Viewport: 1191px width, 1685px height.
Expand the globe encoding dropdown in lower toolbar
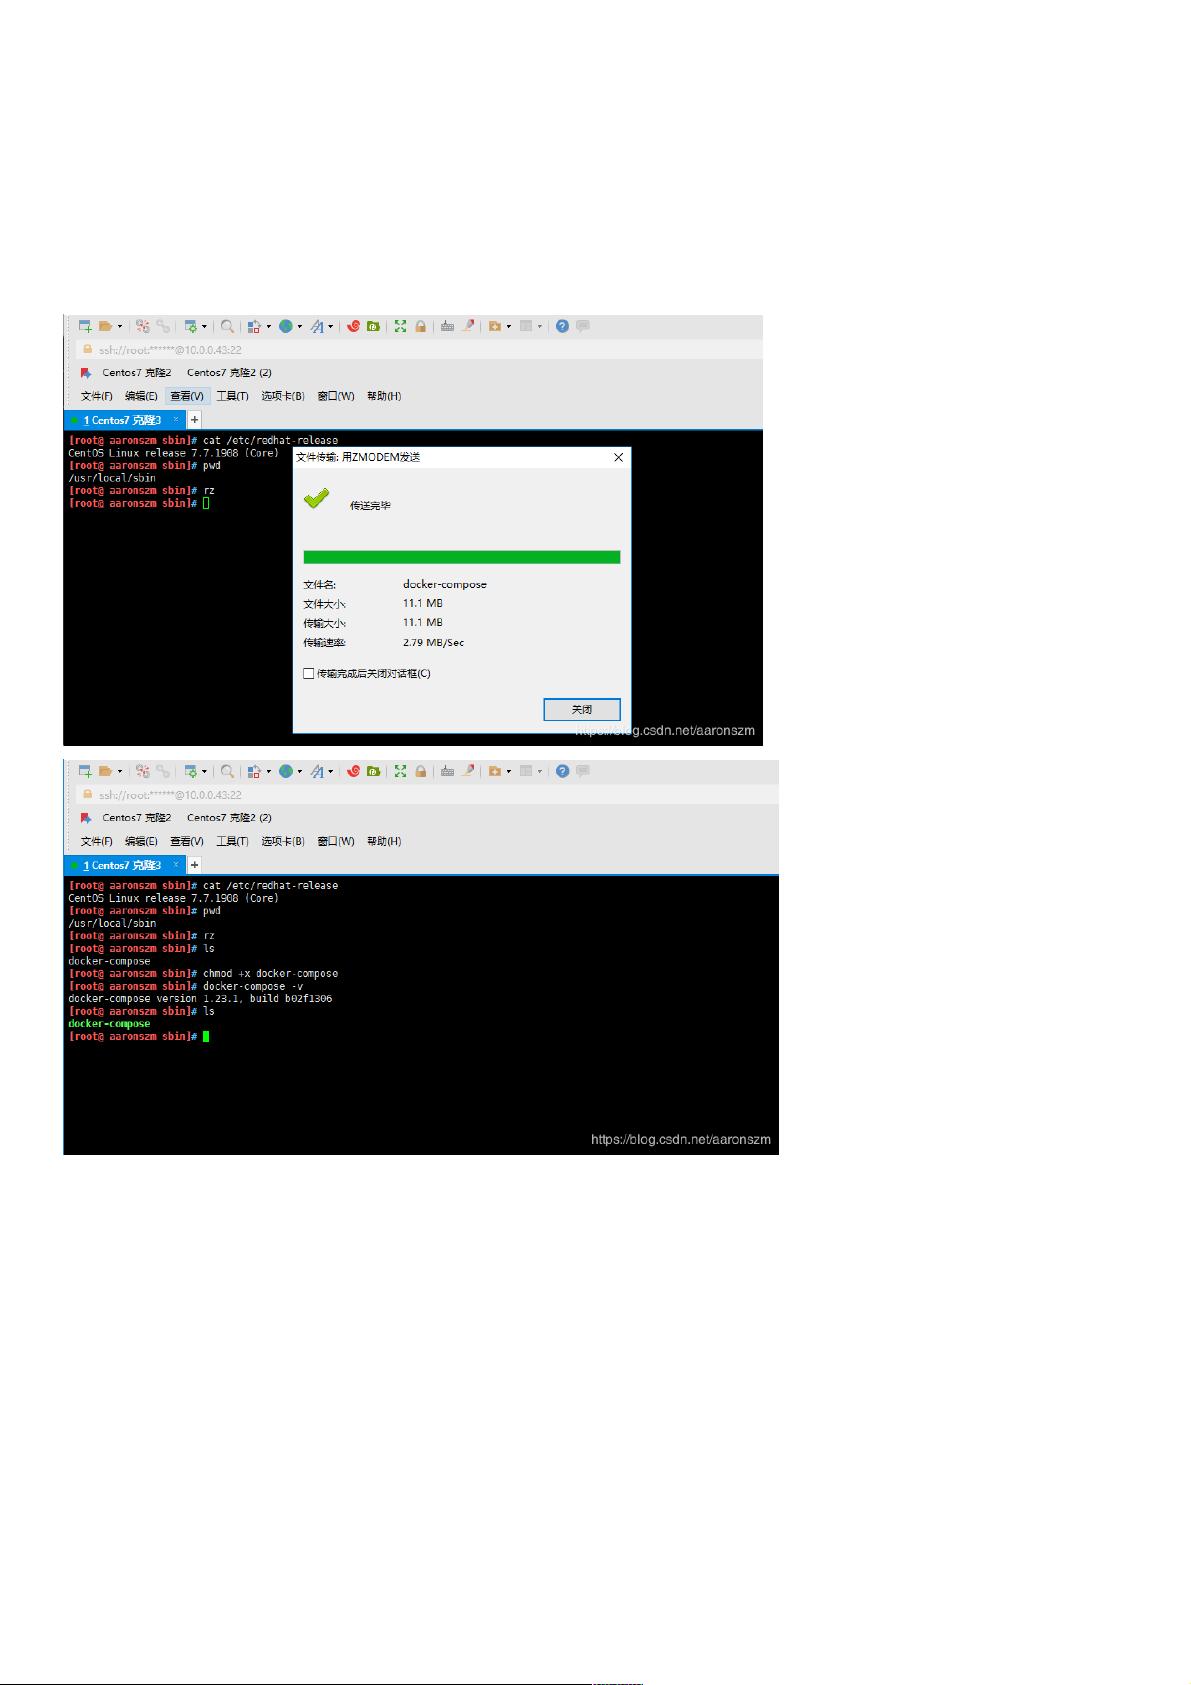click(299, 771)
